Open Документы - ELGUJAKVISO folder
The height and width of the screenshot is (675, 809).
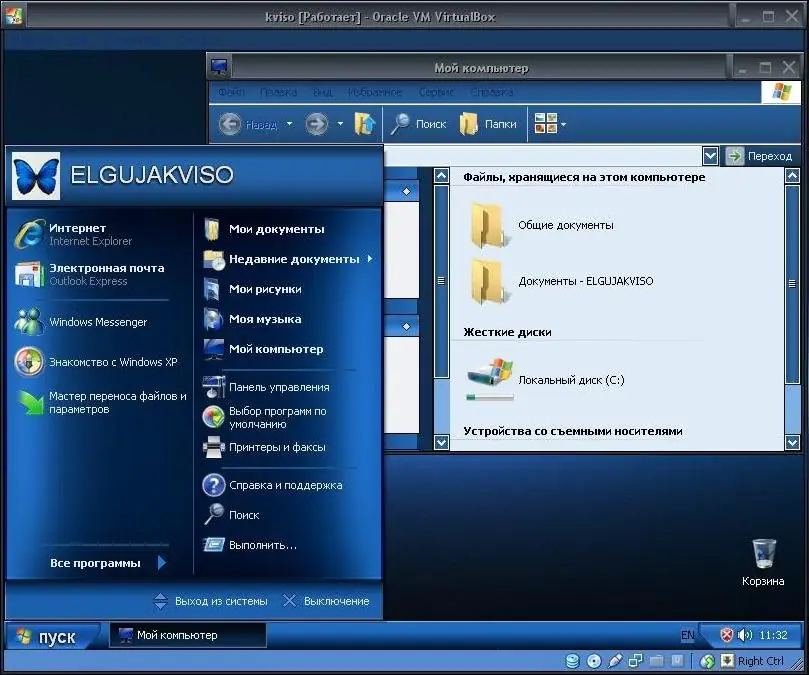561,281
